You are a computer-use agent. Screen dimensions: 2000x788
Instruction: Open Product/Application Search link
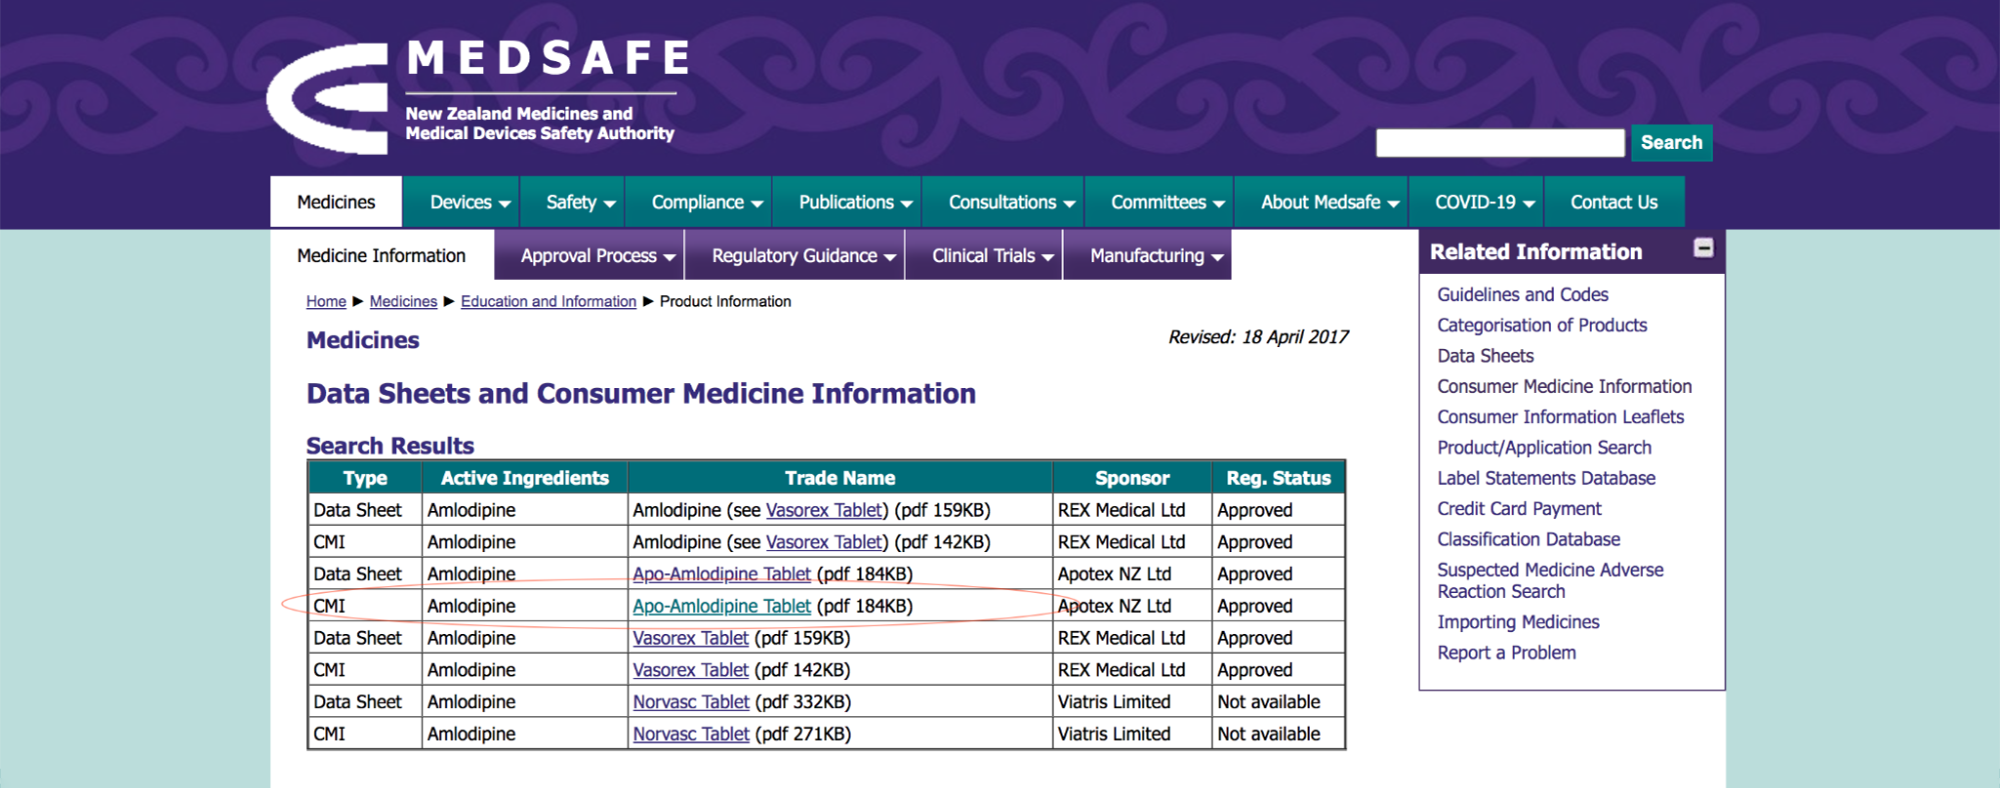pos(1544,447)
